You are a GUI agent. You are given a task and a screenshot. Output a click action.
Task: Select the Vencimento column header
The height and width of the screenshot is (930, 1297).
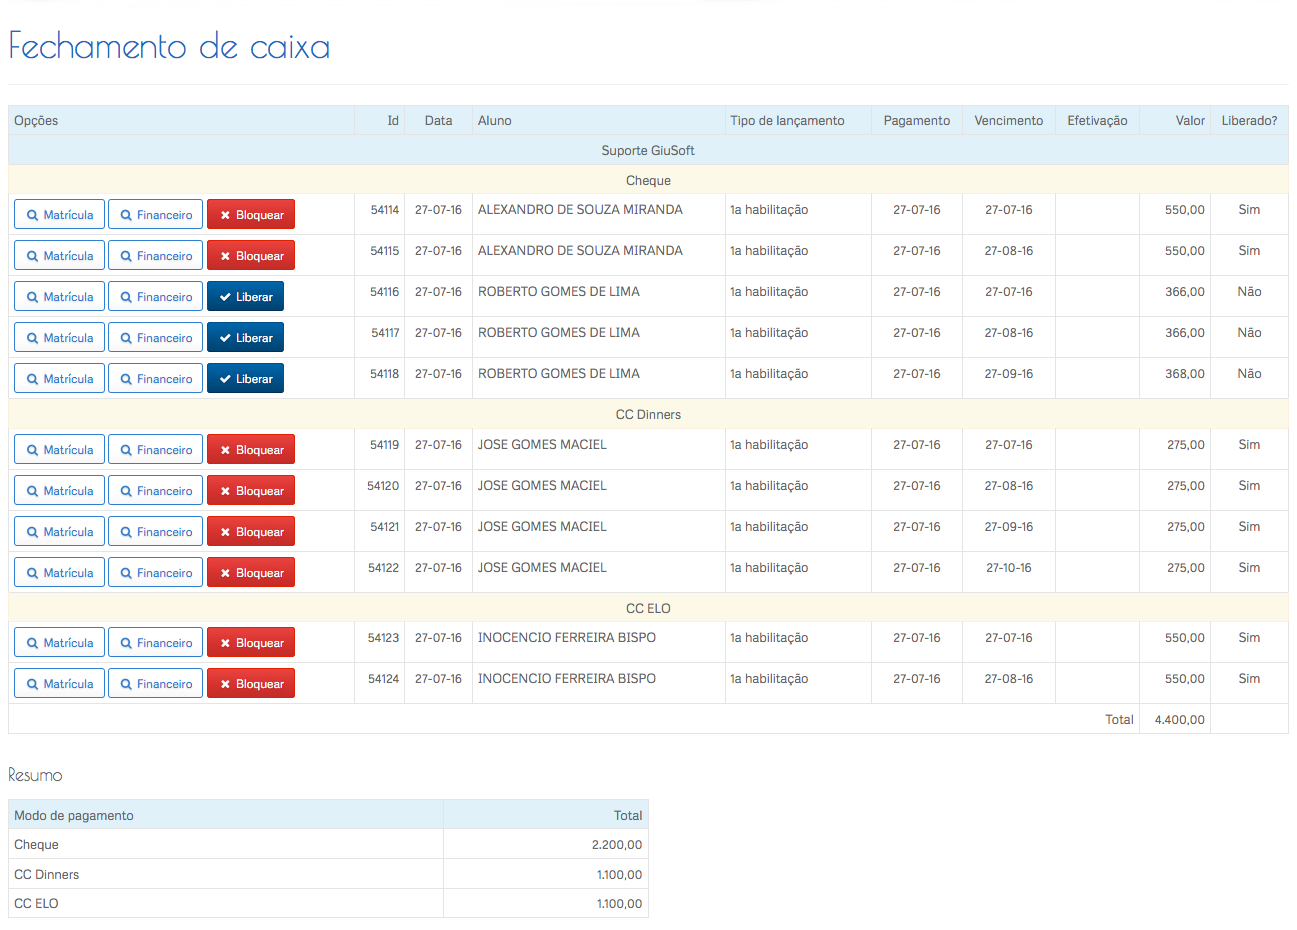coord(1008,121)
